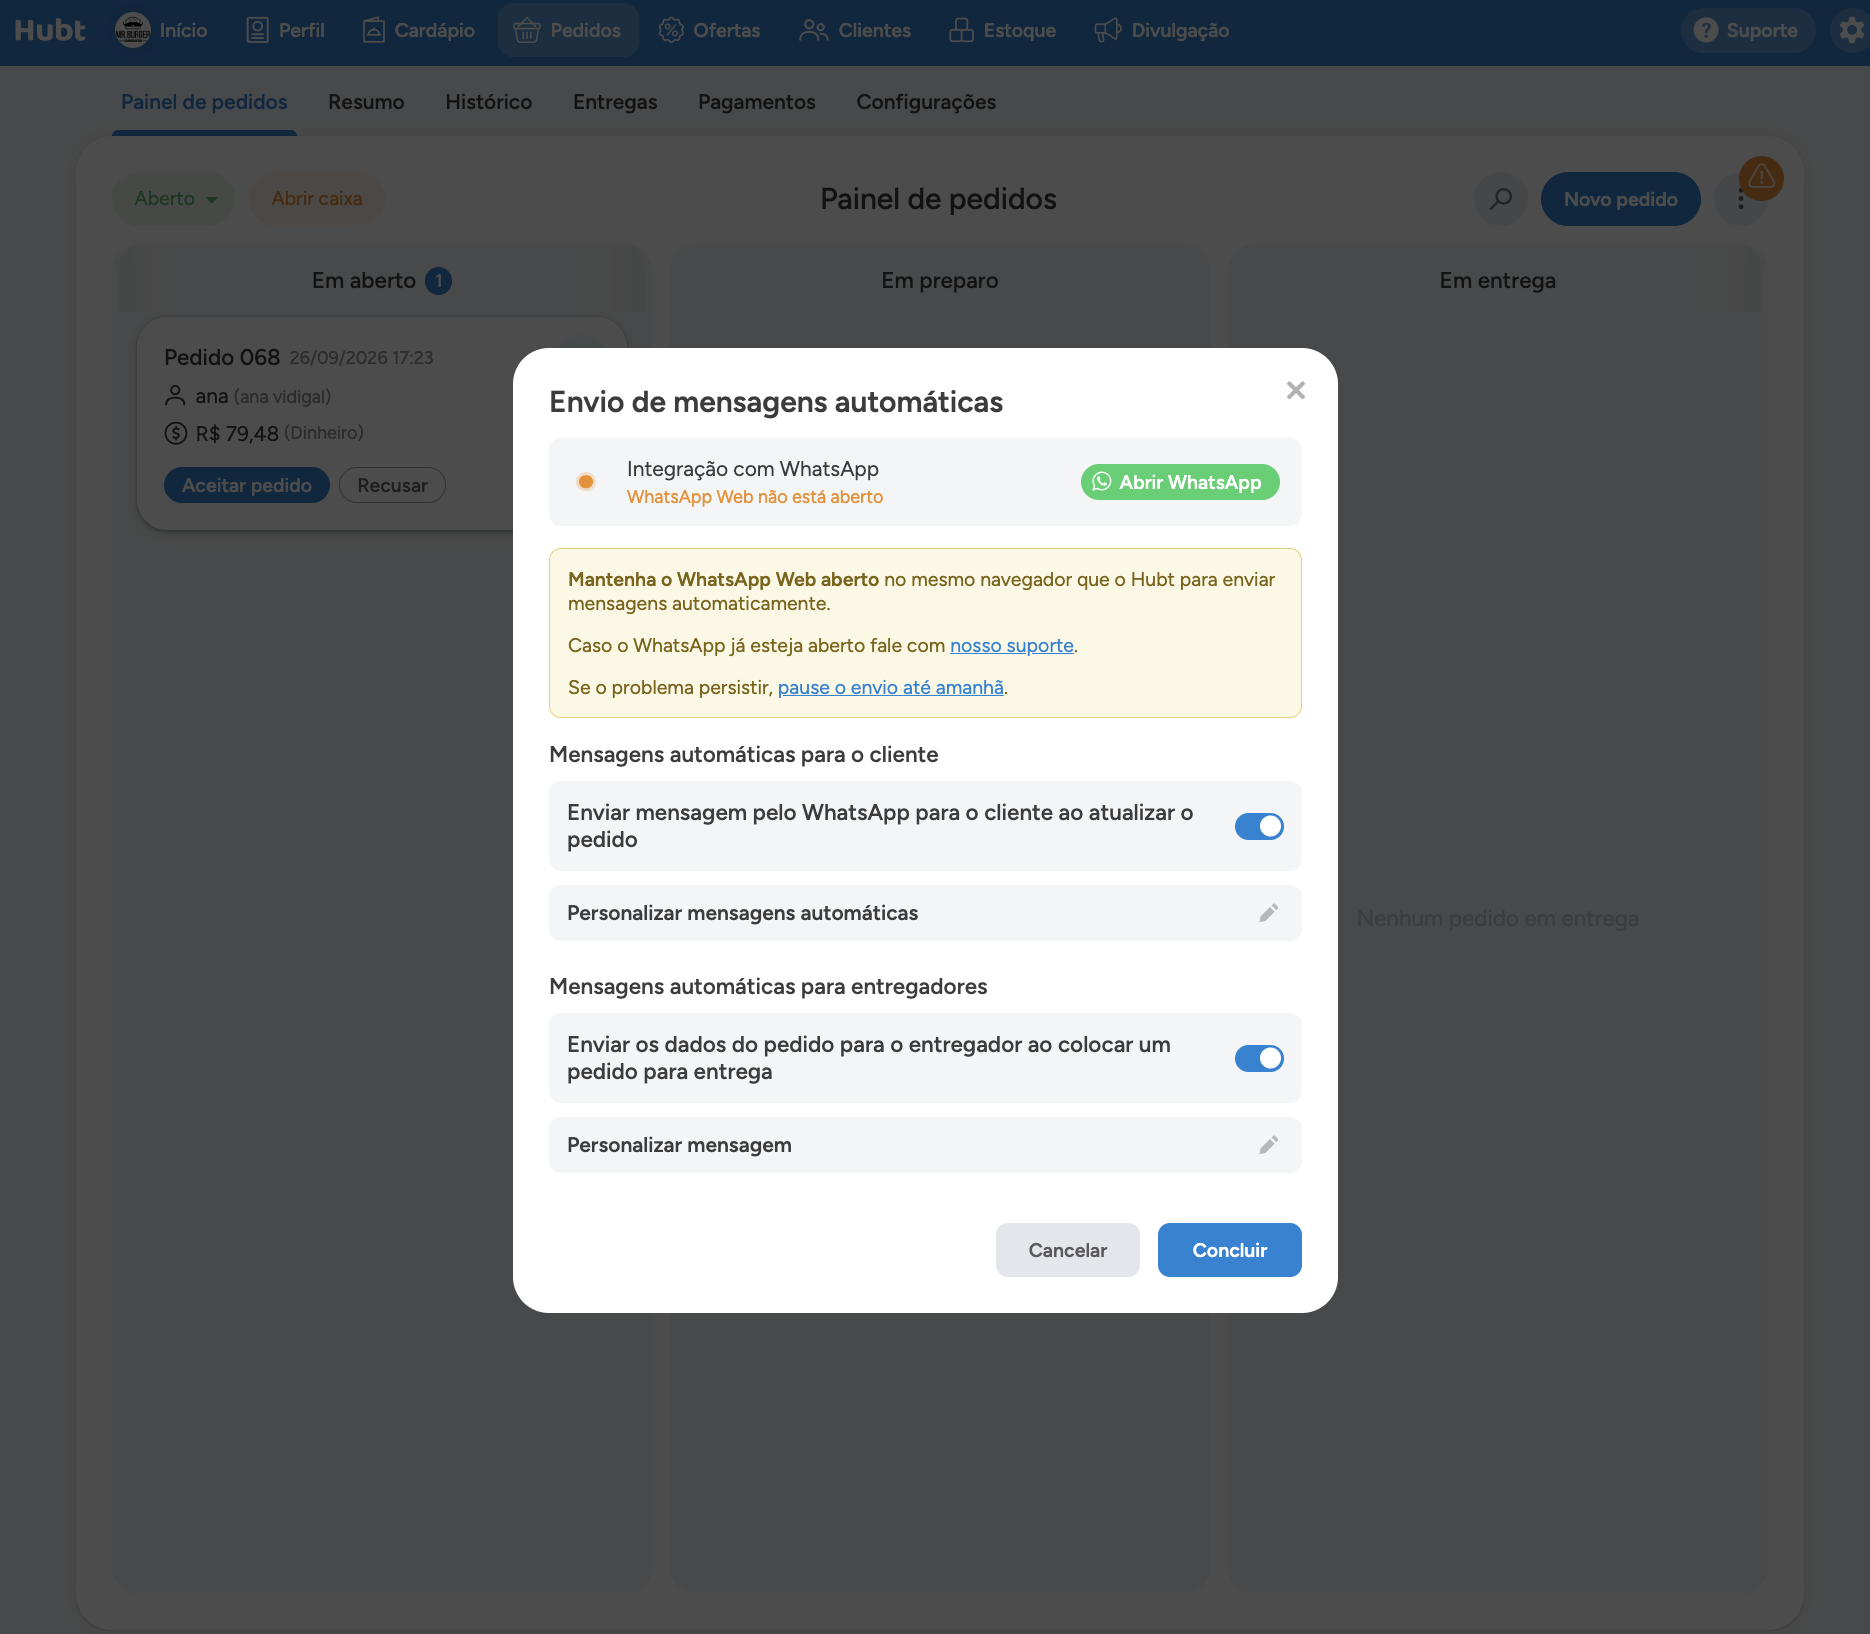Image resolution: width=1870 pixels, height=1634 pixels.
Task: Switch to Painel de pedidos tab
Action: click(204, 102)
